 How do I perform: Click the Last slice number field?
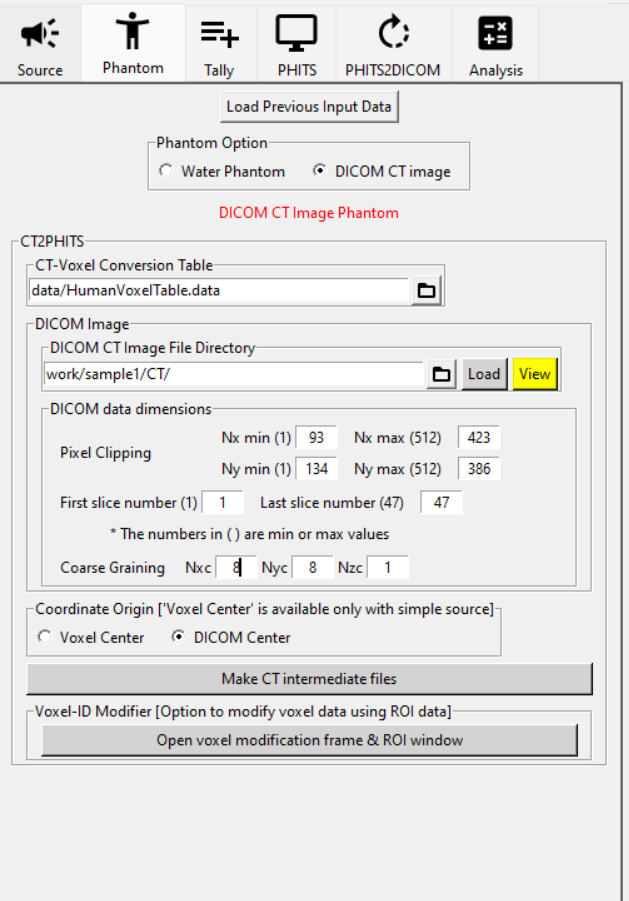pos(441,503)
